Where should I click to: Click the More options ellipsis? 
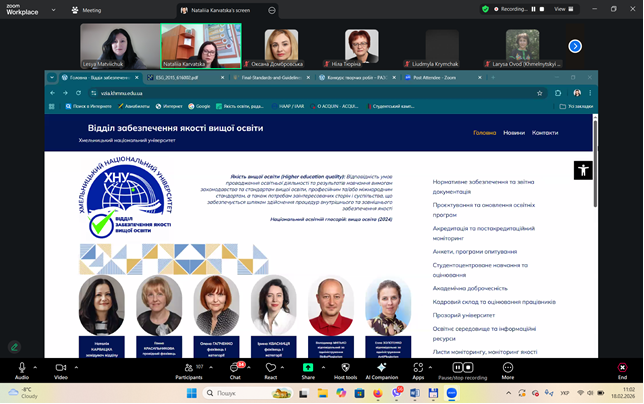[x=508, y=368]
